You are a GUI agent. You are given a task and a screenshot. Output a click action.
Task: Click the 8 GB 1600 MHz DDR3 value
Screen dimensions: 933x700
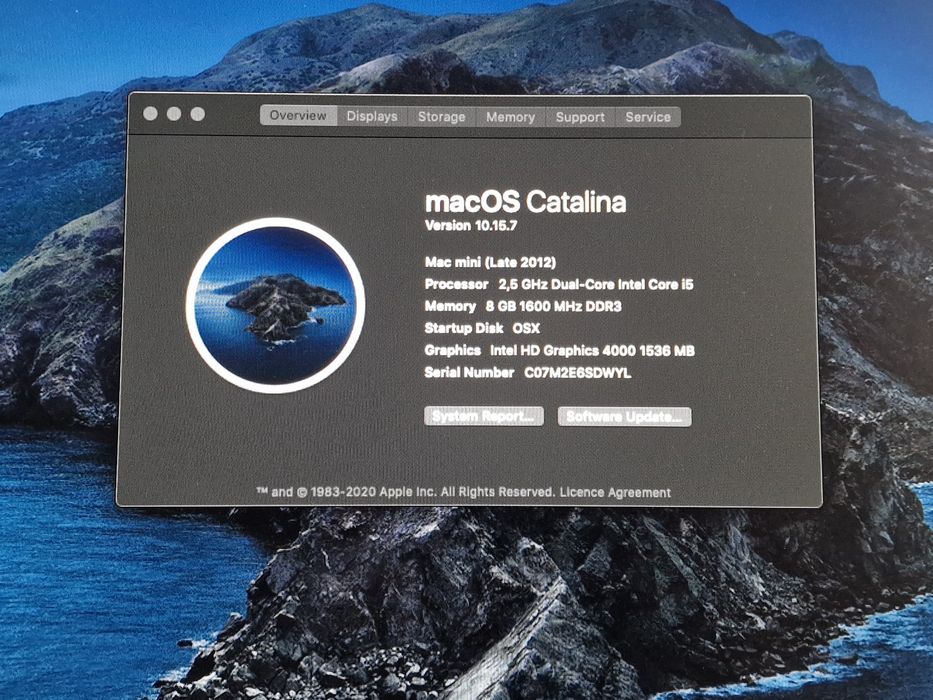point(553,307)
